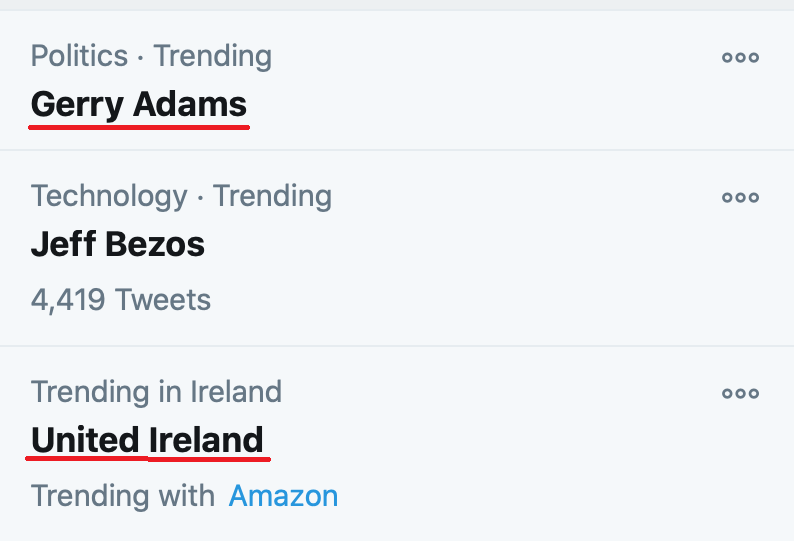Click red underline beneath United Ireland
Image resolution: width=794 pixels, height=541 pixels.
[x=148, y=459]
